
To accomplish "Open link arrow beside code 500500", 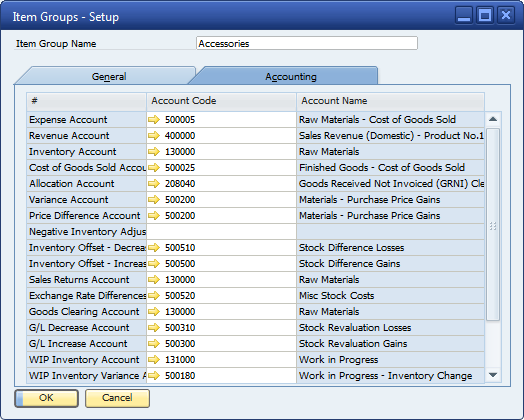I will click(x=154, y=264).
